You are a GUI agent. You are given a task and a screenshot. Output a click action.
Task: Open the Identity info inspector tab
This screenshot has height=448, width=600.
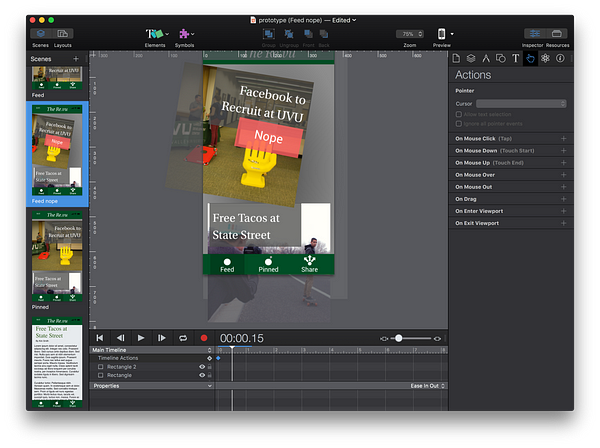[x=560, y=58]
